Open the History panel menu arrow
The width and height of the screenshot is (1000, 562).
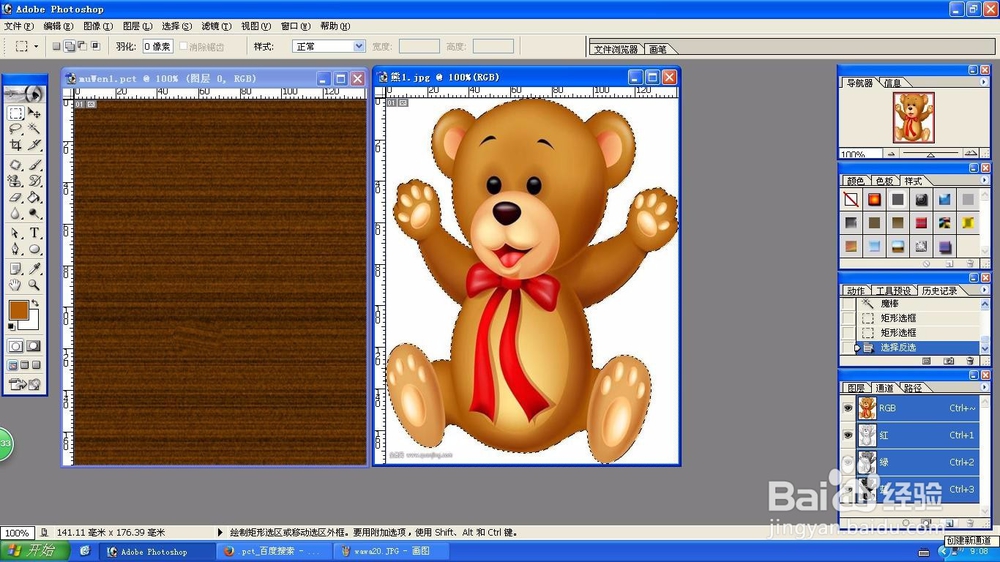pyautogui.click(x=983, y=290)
